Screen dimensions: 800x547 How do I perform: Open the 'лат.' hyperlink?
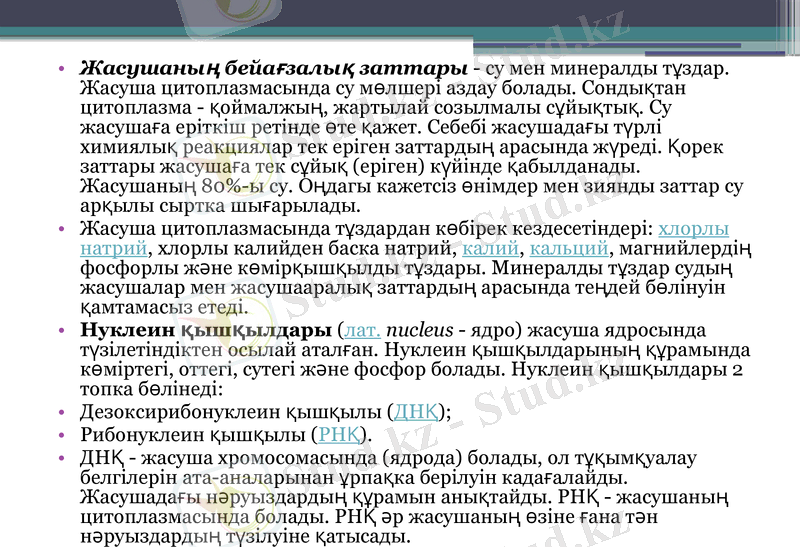tap(363, 331)
